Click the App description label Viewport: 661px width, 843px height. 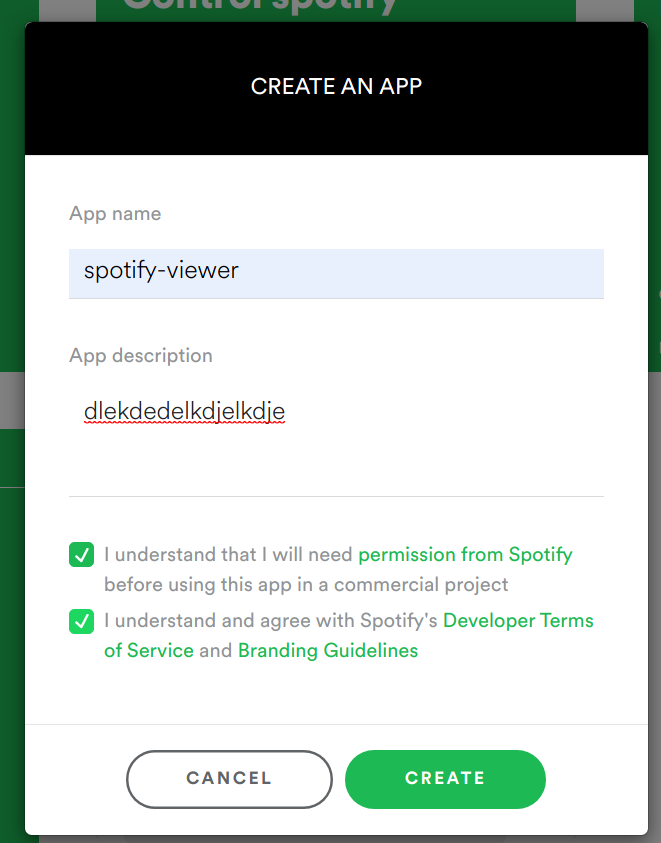141,356
